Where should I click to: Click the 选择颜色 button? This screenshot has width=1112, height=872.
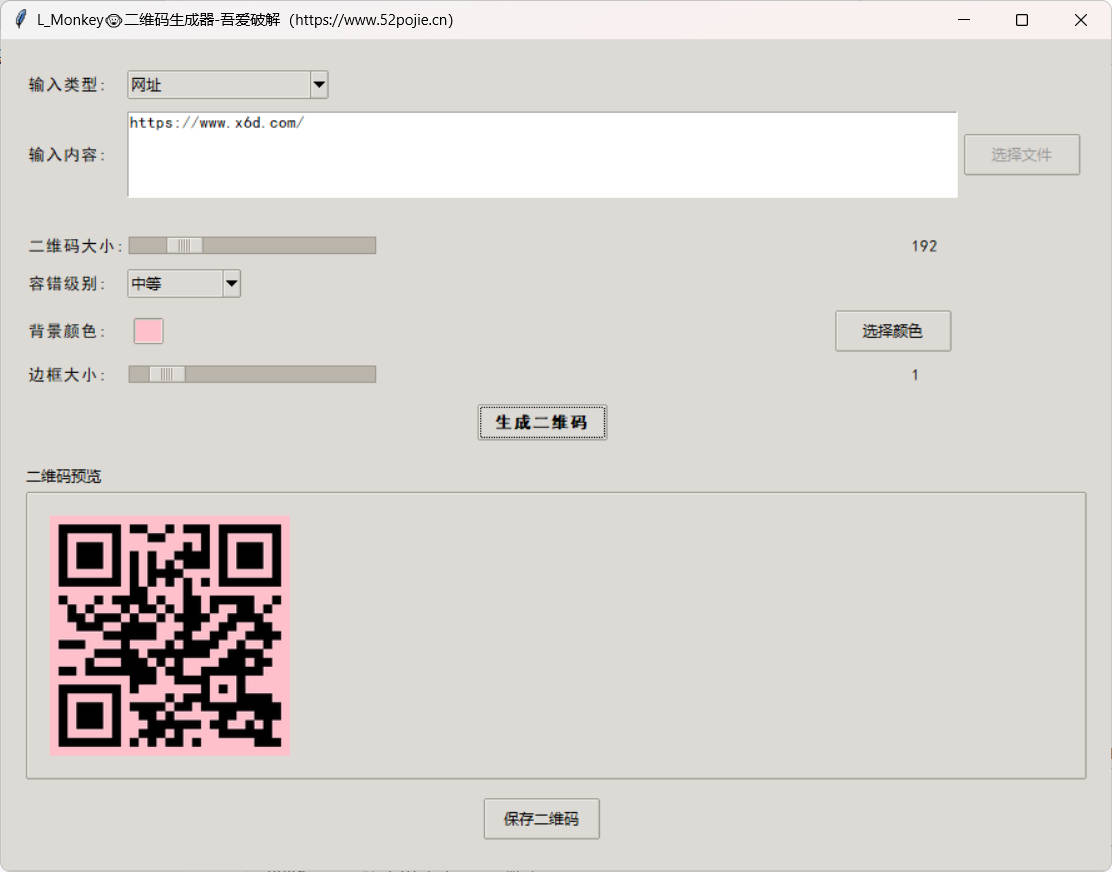point(893,331)
